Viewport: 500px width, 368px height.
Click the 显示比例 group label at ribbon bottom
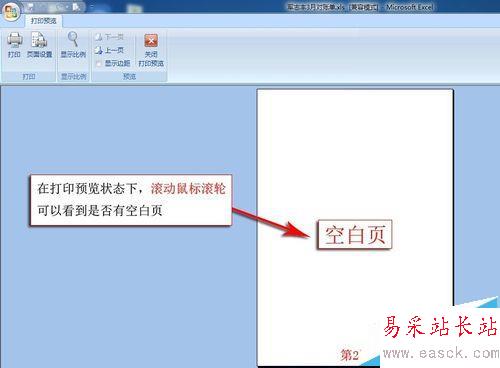[x=73, y=77]
